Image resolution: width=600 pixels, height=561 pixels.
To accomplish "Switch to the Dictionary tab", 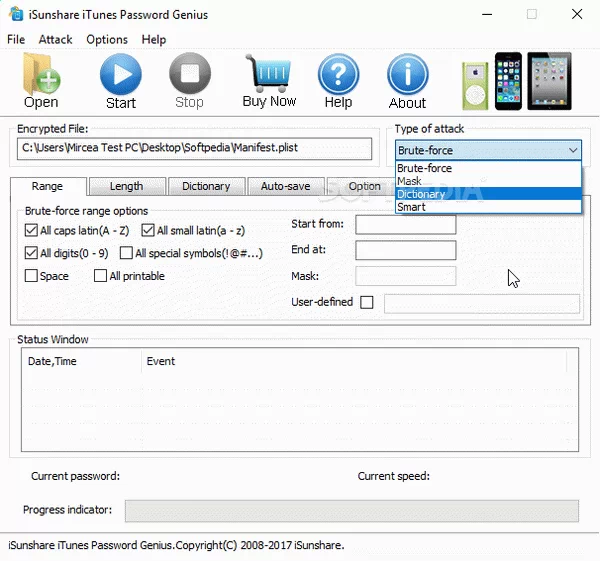I will (x=206, y=186).
